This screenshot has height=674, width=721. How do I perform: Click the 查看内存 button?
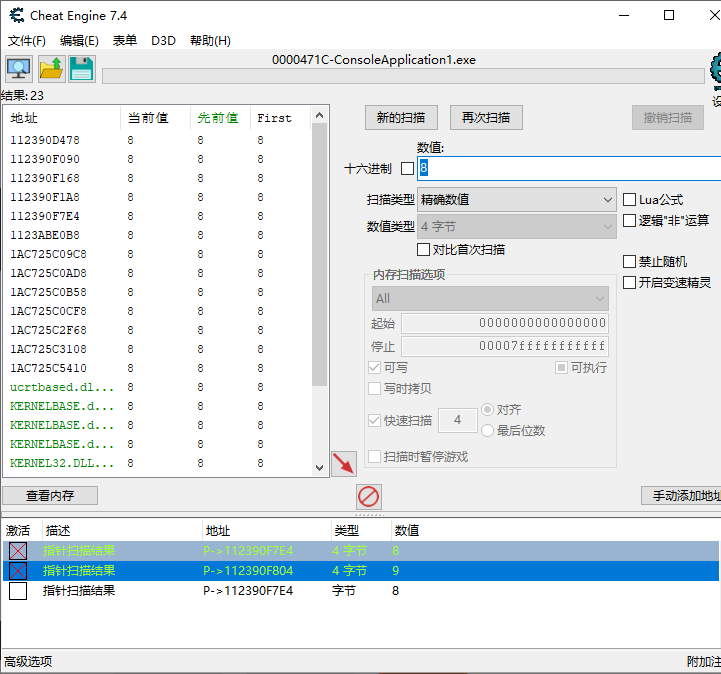[x=50, y=496]
